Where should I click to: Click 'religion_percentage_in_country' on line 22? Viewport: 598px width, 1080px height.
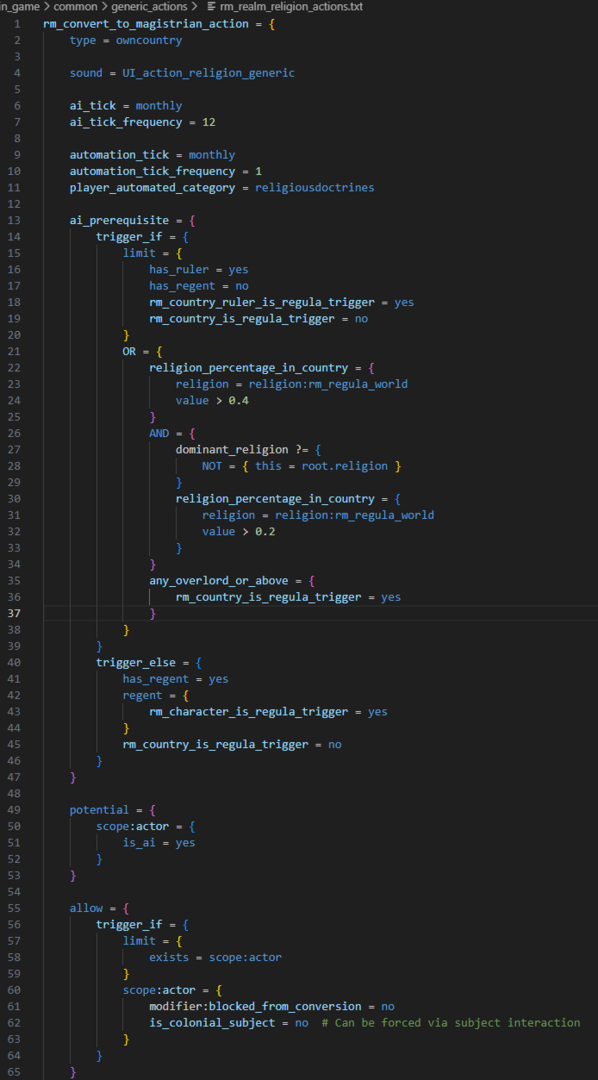click(249, 368)
